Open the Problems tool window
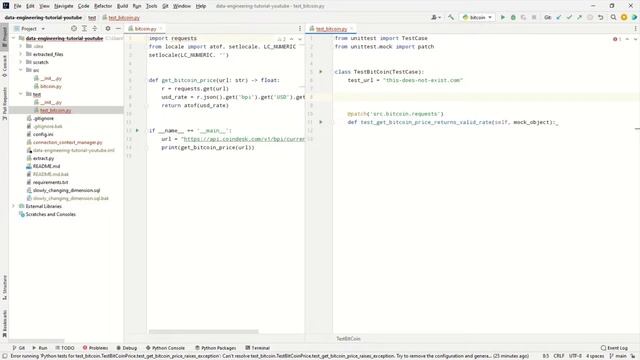The width and height of the screenshot is (640, 360). [95, 348]
